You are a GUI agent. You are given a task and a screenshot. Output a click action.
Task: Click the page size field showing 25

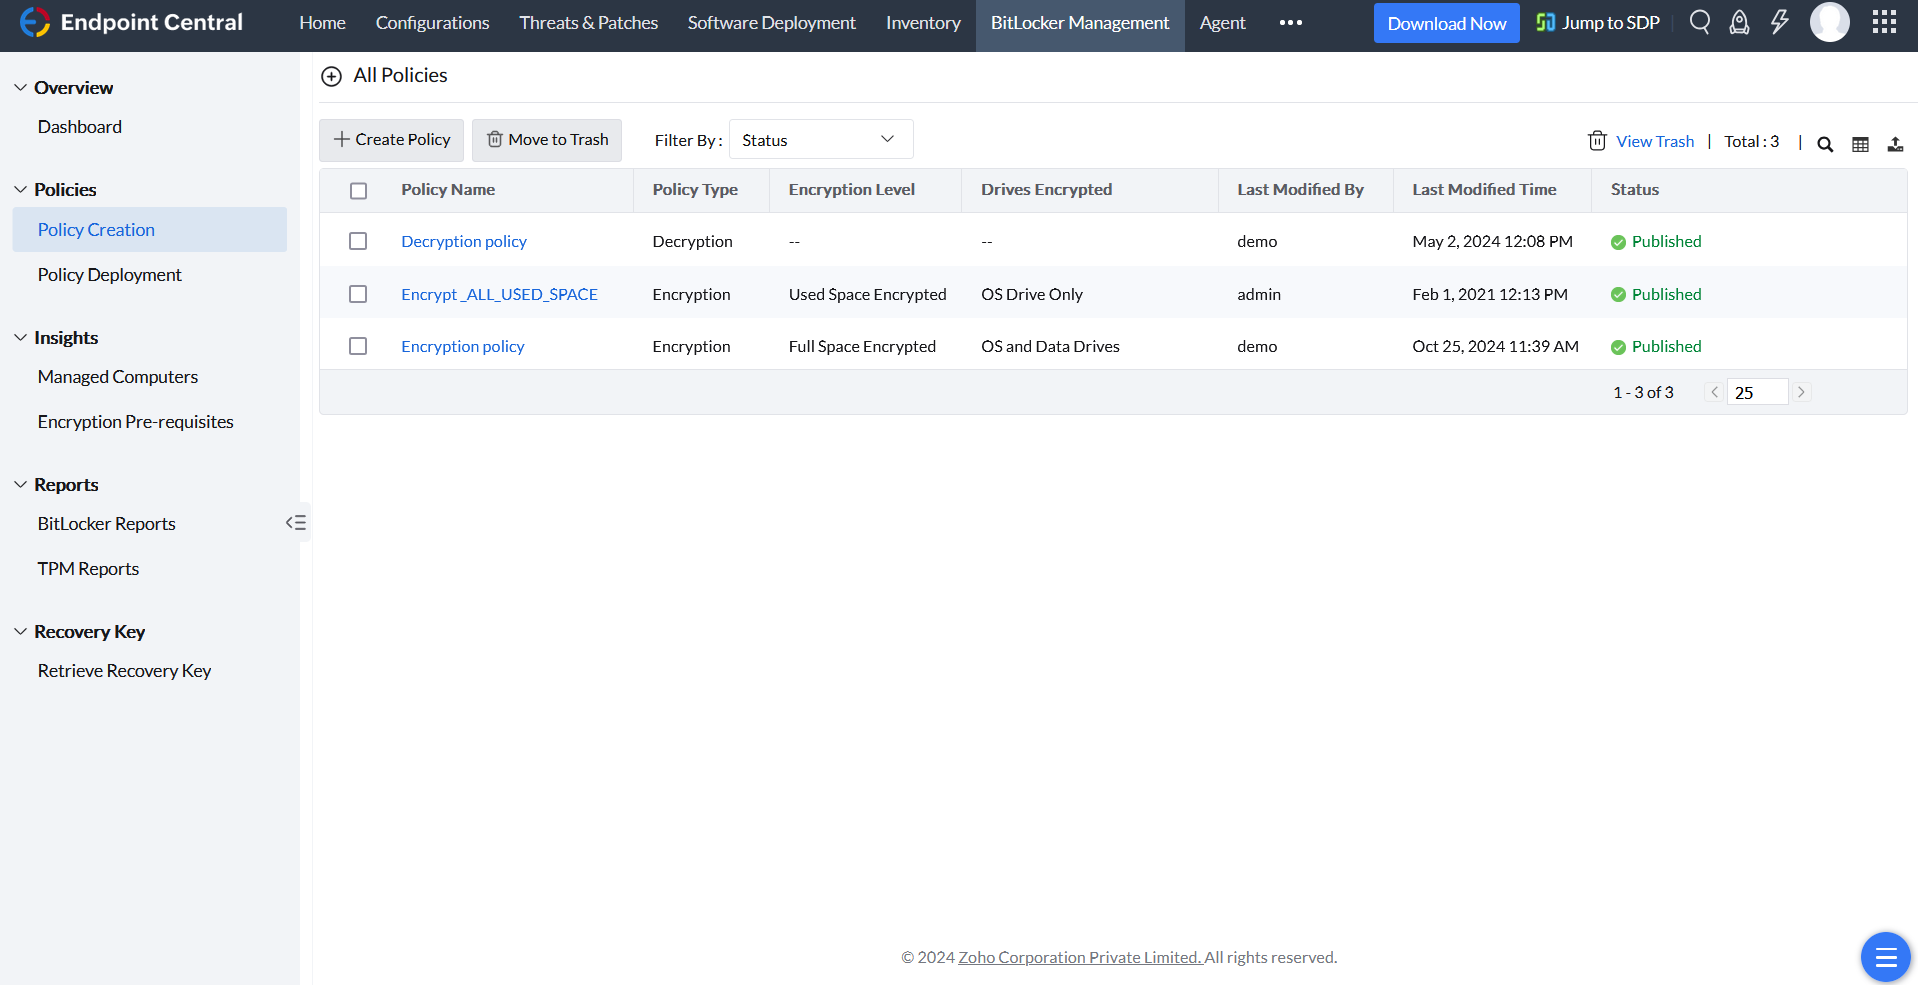coord(1757,392)
